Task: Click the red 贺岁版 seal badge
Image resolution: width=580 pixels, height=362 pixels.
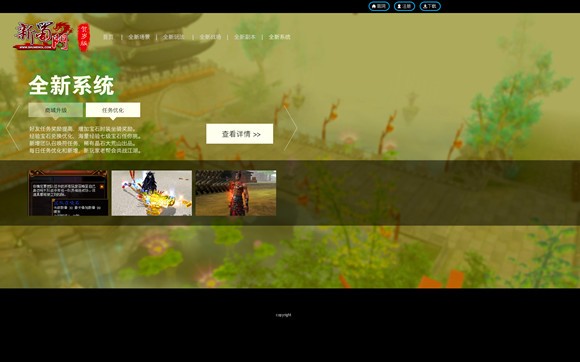Action: tap(84, 38)
